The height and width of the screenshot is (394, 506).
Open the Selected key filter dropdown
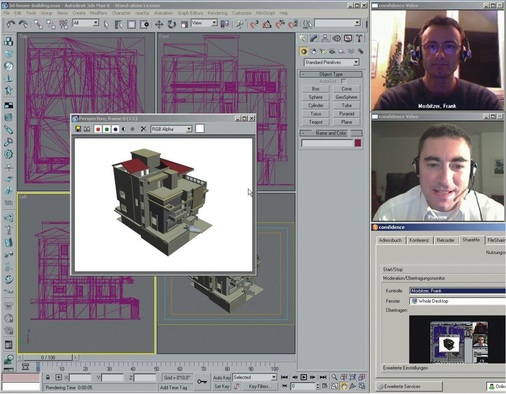pos(255,377)
